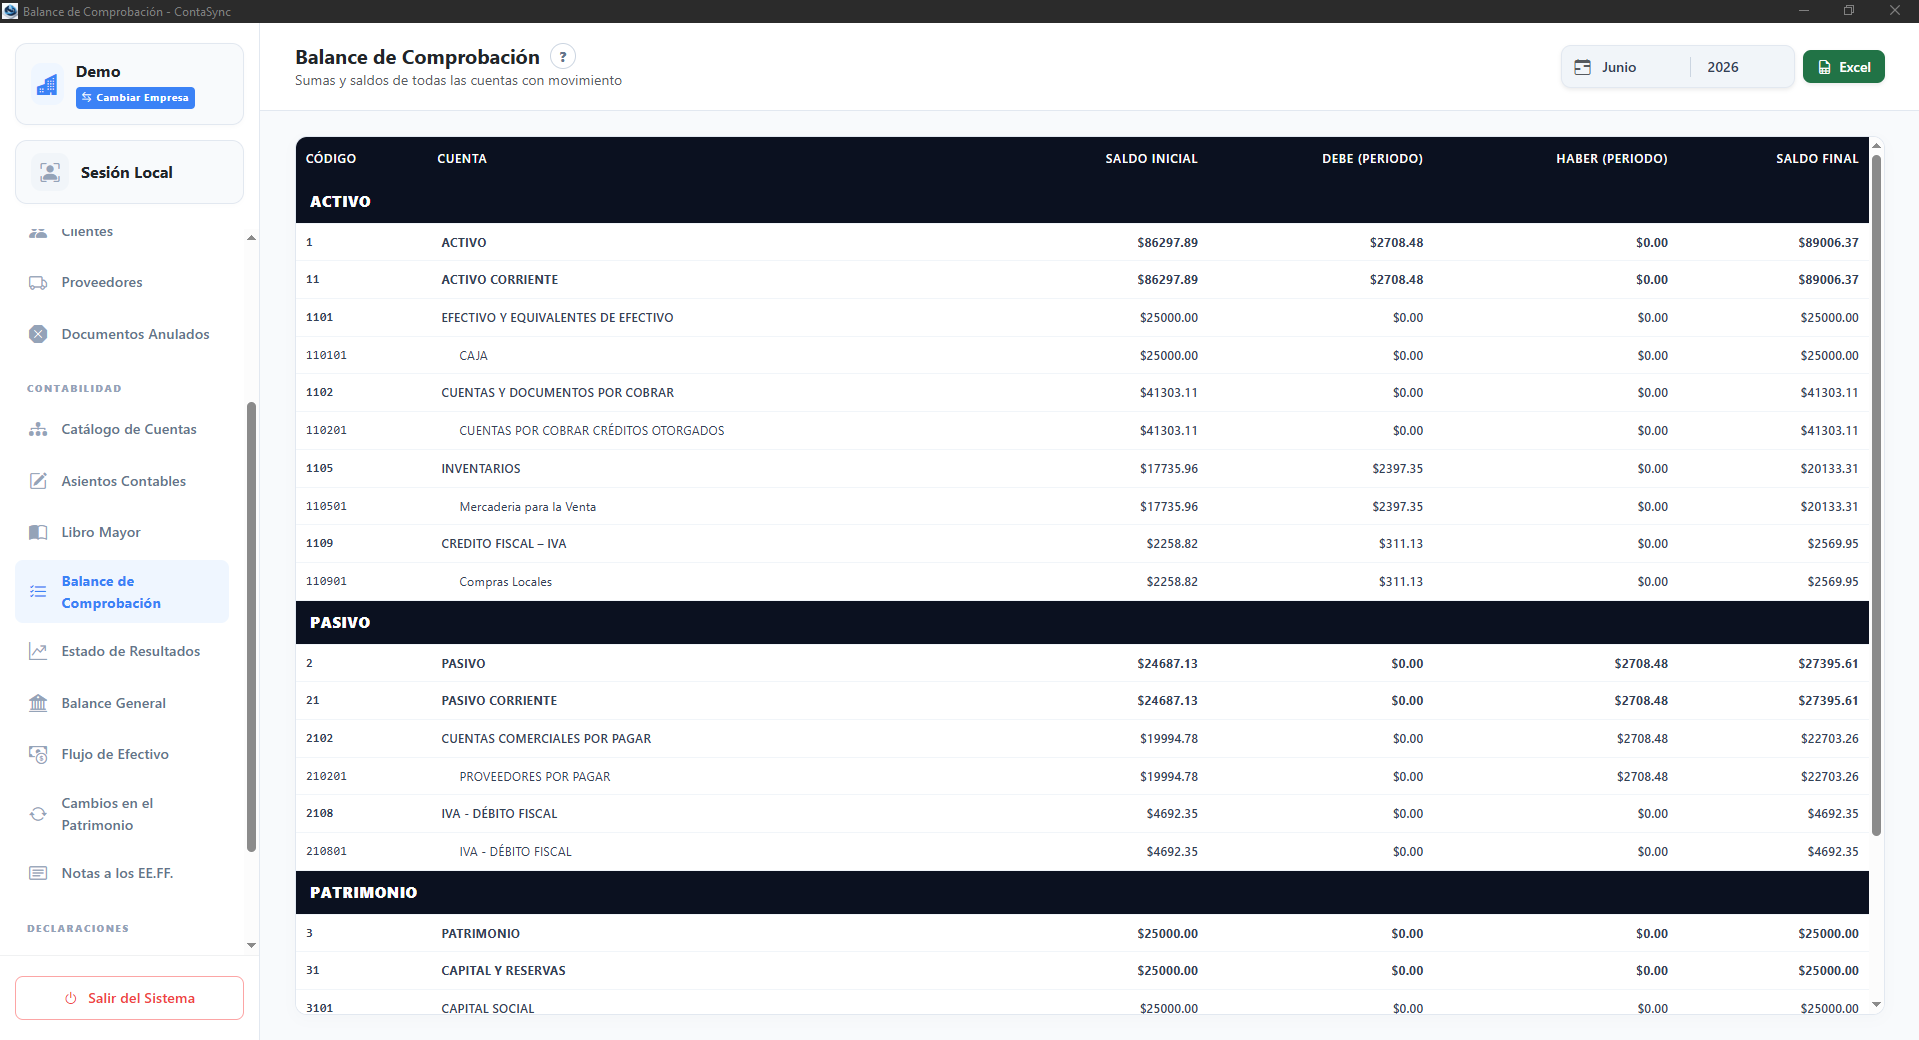Image resolution: width=1919 pixels, height=1040 pixels.
Task: Export the balance with the Excel button
Action: pos(1843,67)
